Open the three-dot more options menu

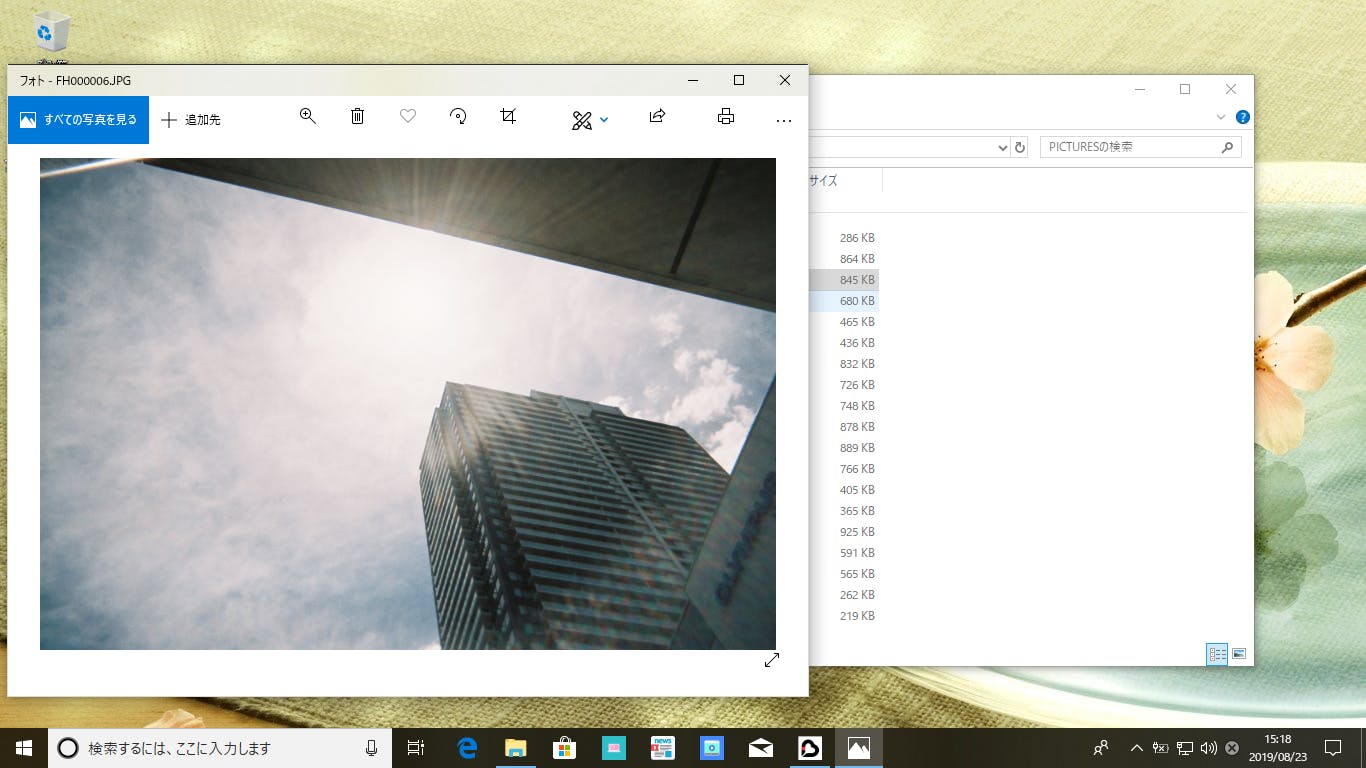(x=783, y=120)
